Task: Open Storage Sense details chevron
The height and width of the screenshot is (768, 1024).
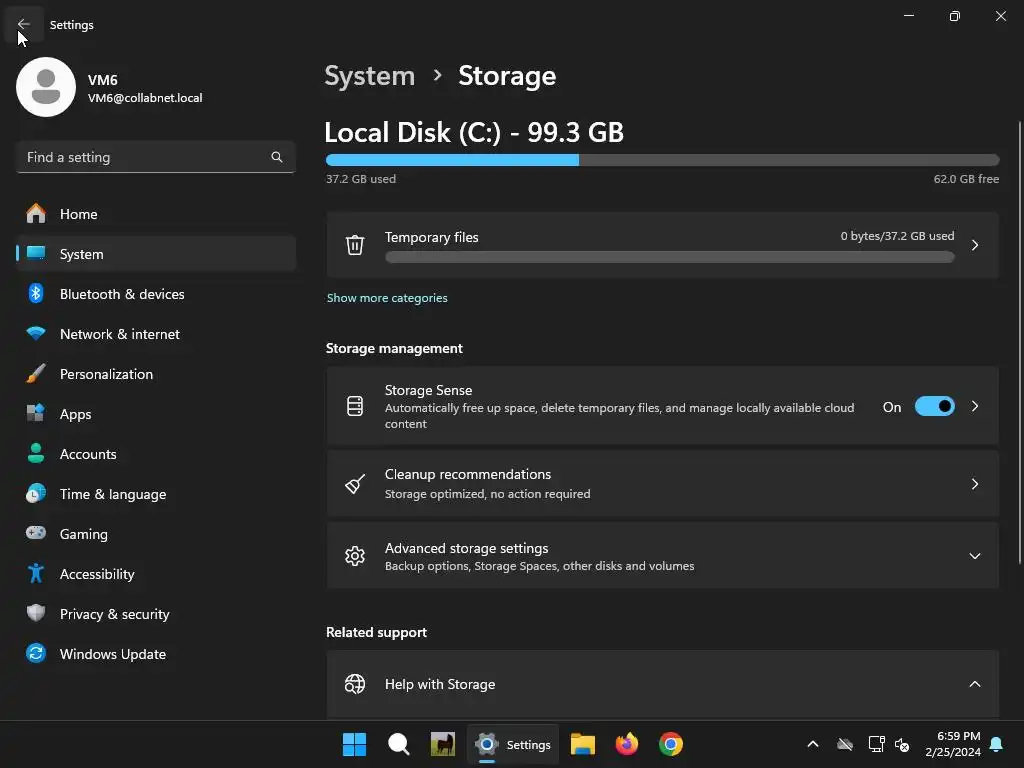Action: tap(975, 407)
